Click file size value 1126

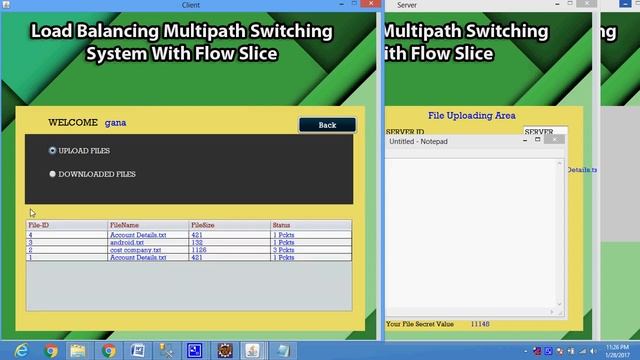click(x=199, y=250)
